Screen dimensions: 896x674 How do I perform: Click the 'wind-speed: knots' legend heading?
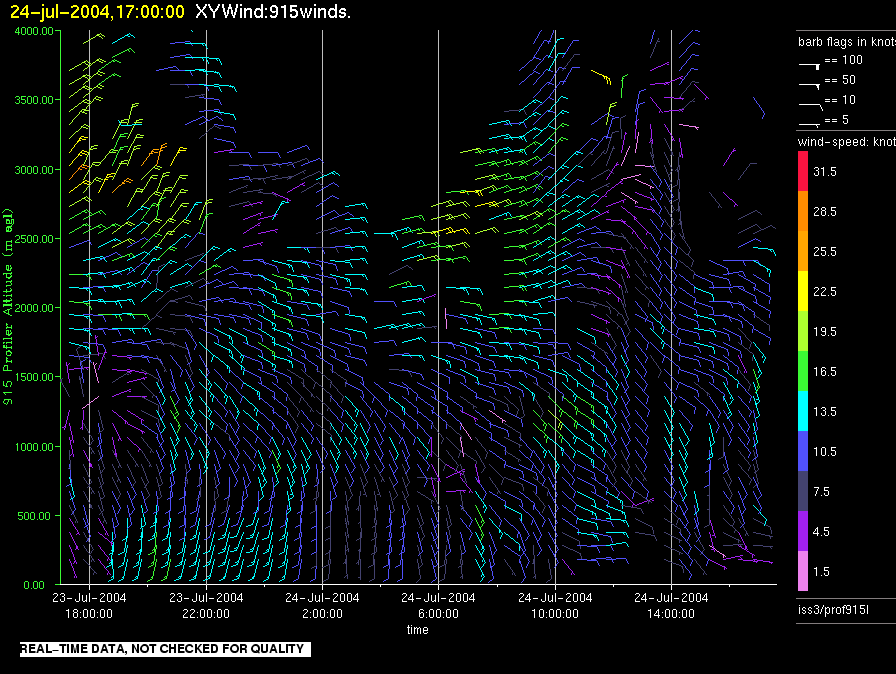click(847, 141)
